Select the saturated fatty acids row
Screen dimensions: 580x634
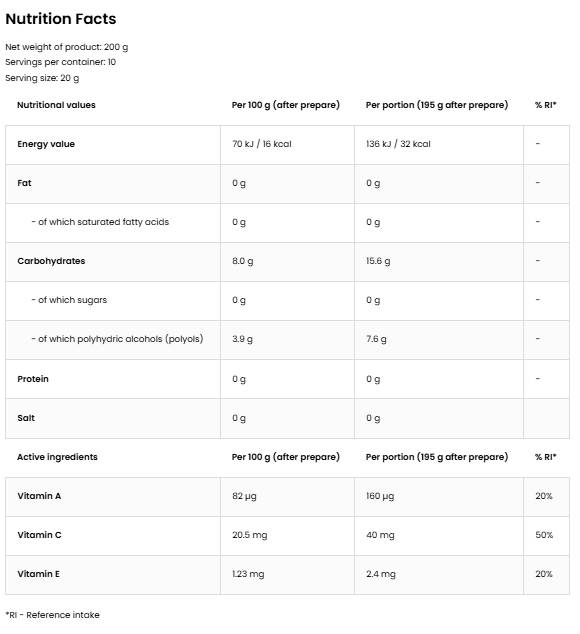[x=287, y=222]
